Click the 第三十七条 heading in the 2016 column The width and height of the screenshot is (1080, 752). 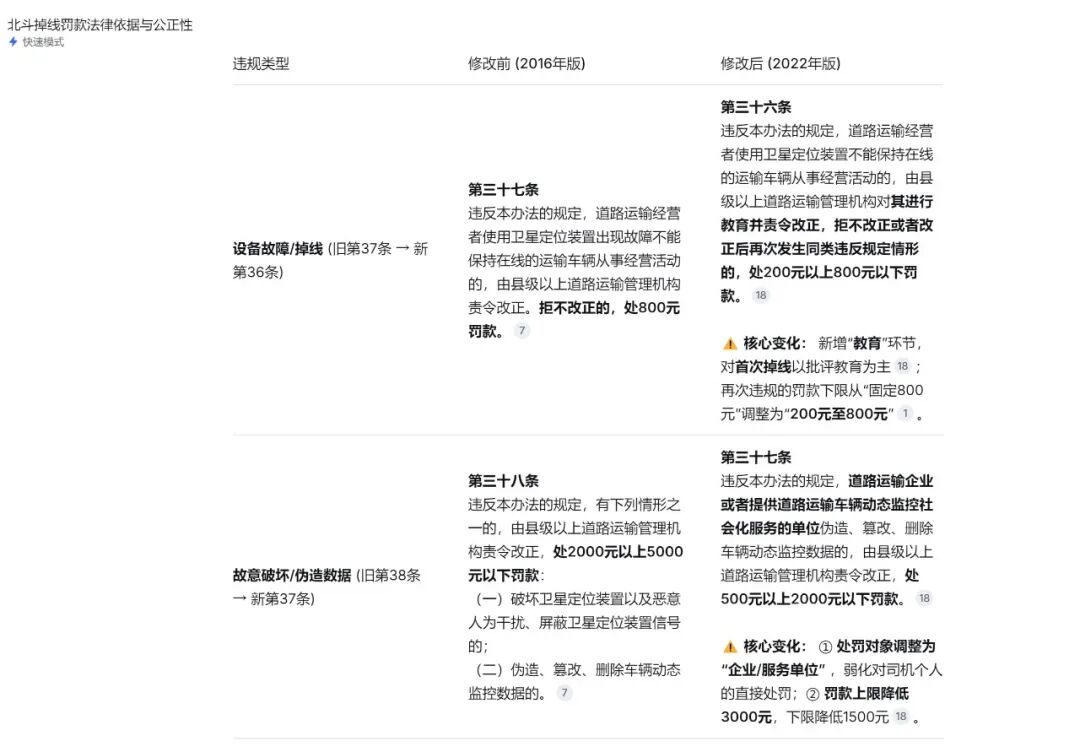coord(503,189)
